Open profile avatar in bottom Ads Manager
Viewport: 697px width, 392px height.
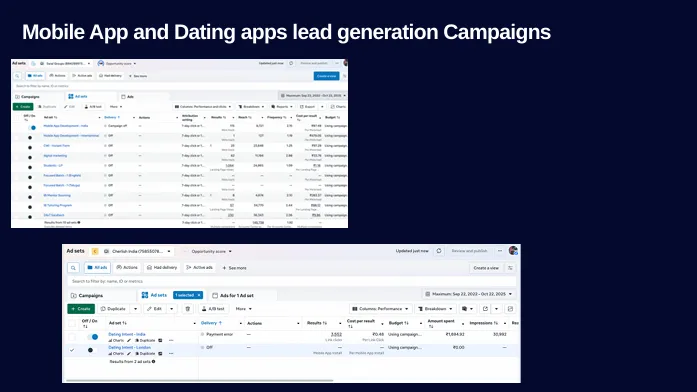point(513,251)
